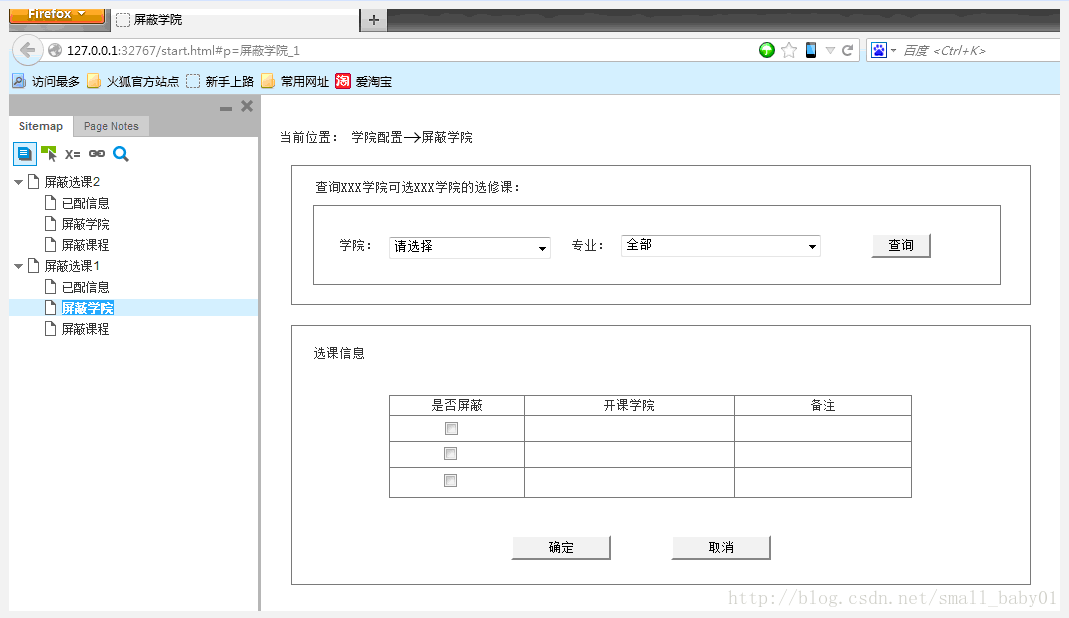Toggle highlight interactive elements icon
This screenshot has height=618, width=1069.
click(x=49, y=153)
